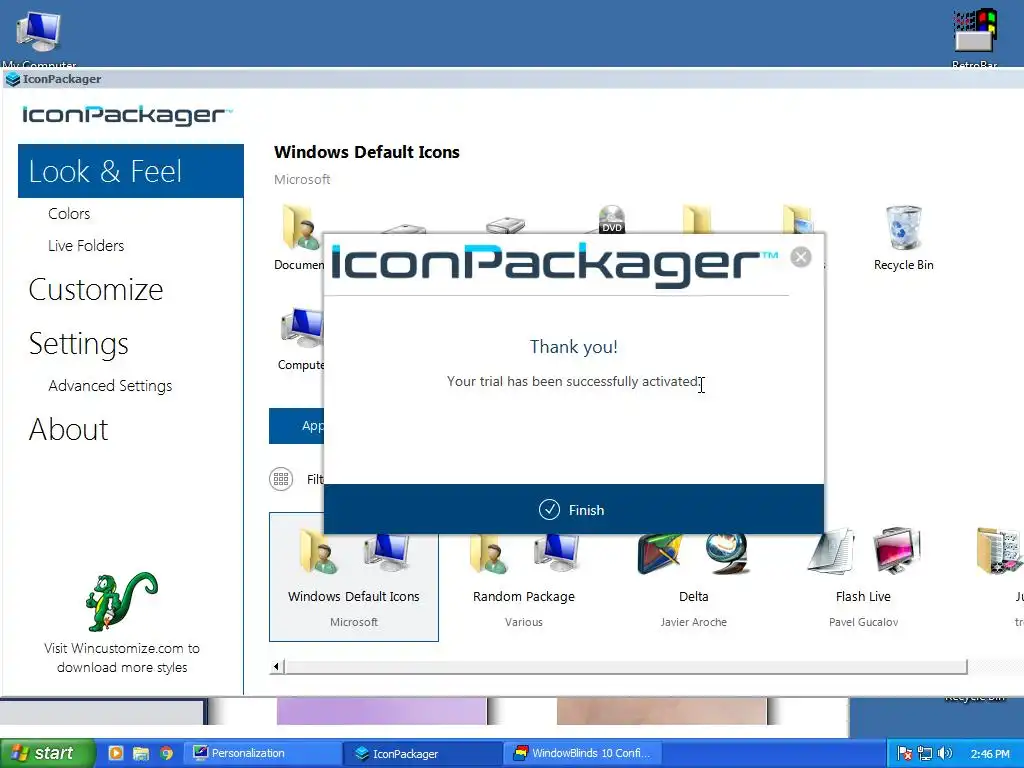Launch media player from quick launch
Image resolution: width=1024 pixels, height=768 pixels.
point(116,753)
